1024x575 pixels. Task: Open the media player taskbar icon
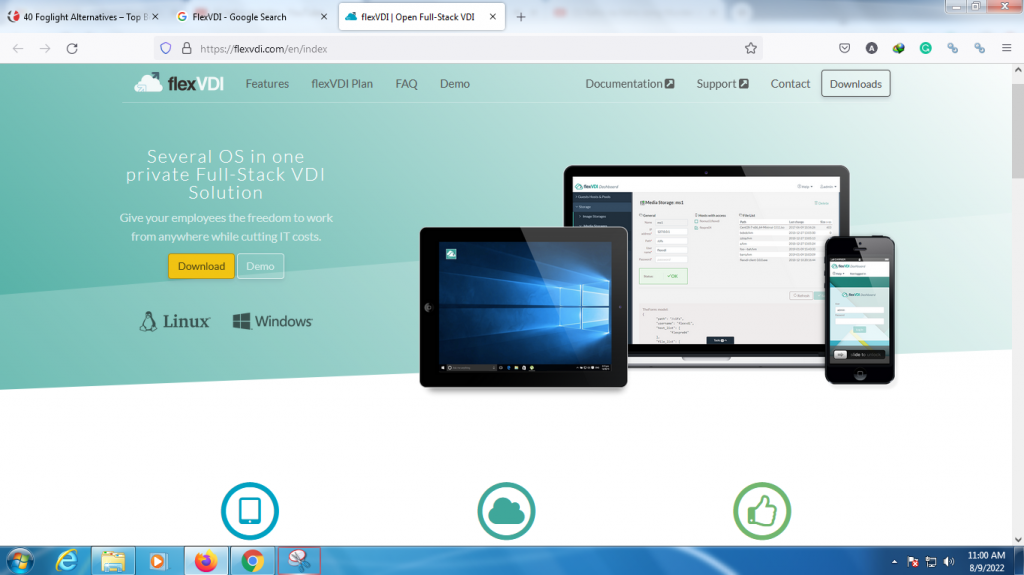tap(157, 561)
